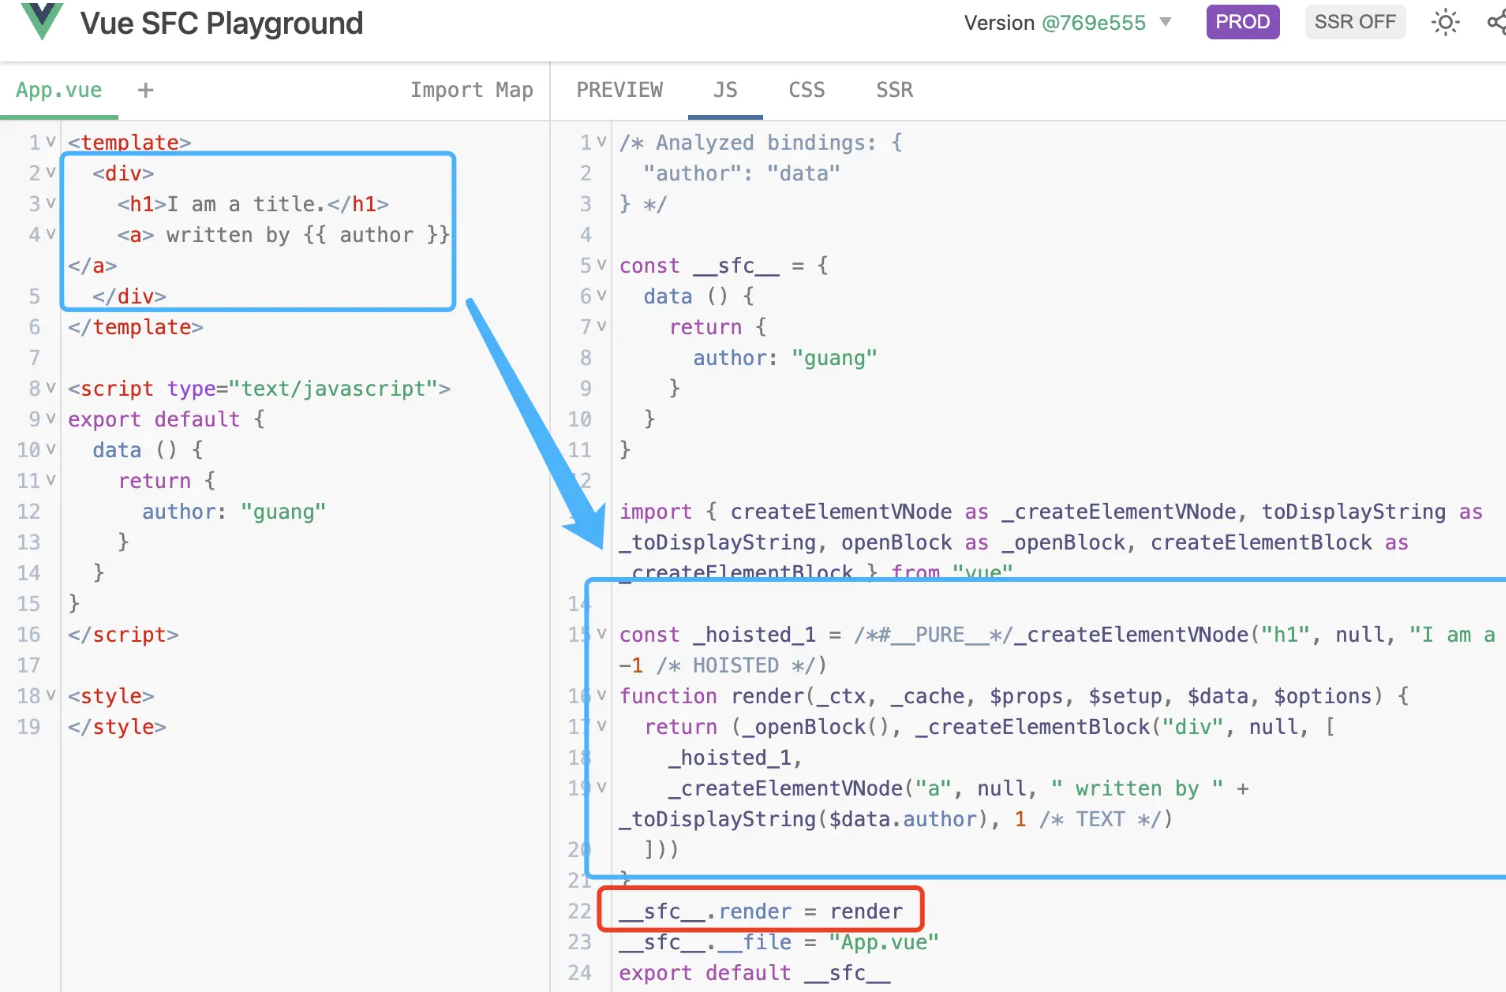
Task: Collapse export default fold on line 9
Action: click(50, 419)
